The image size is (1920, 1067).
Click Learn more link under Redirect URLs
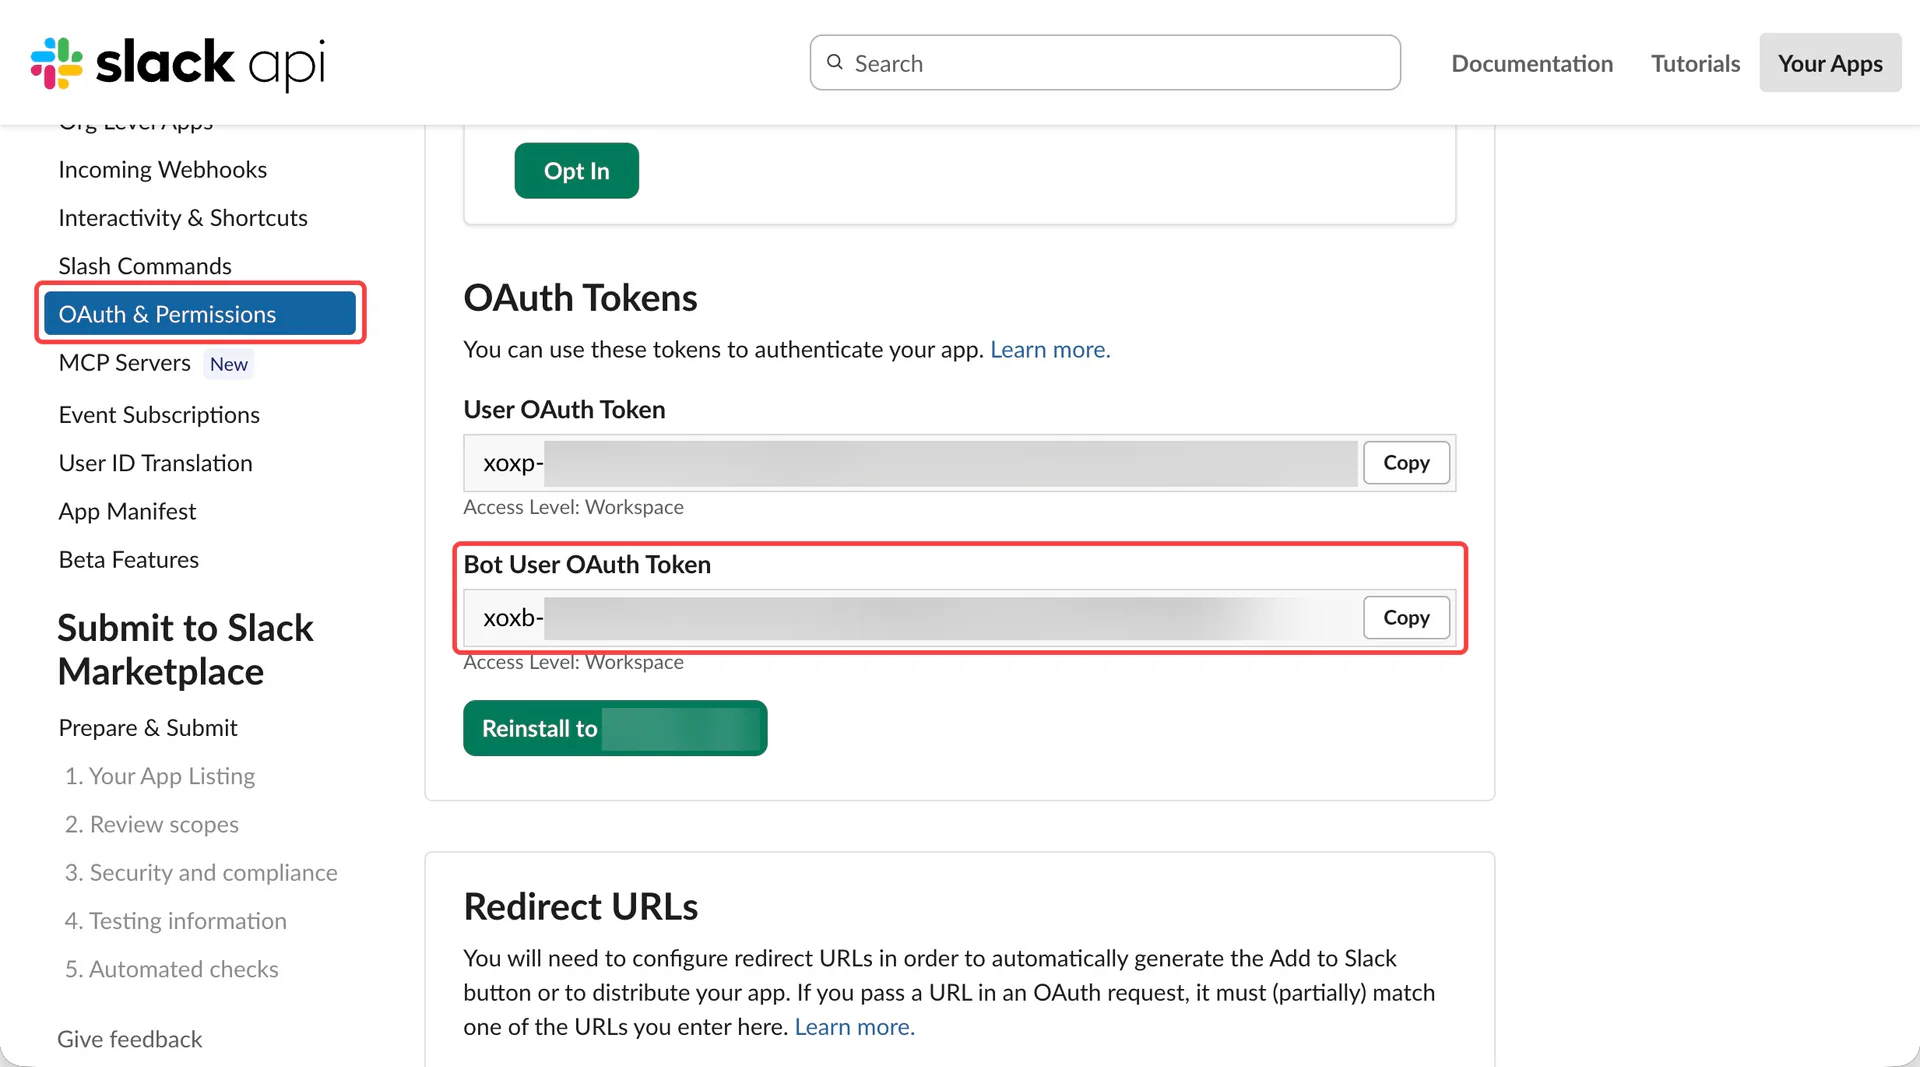[x=854, y=1027]
